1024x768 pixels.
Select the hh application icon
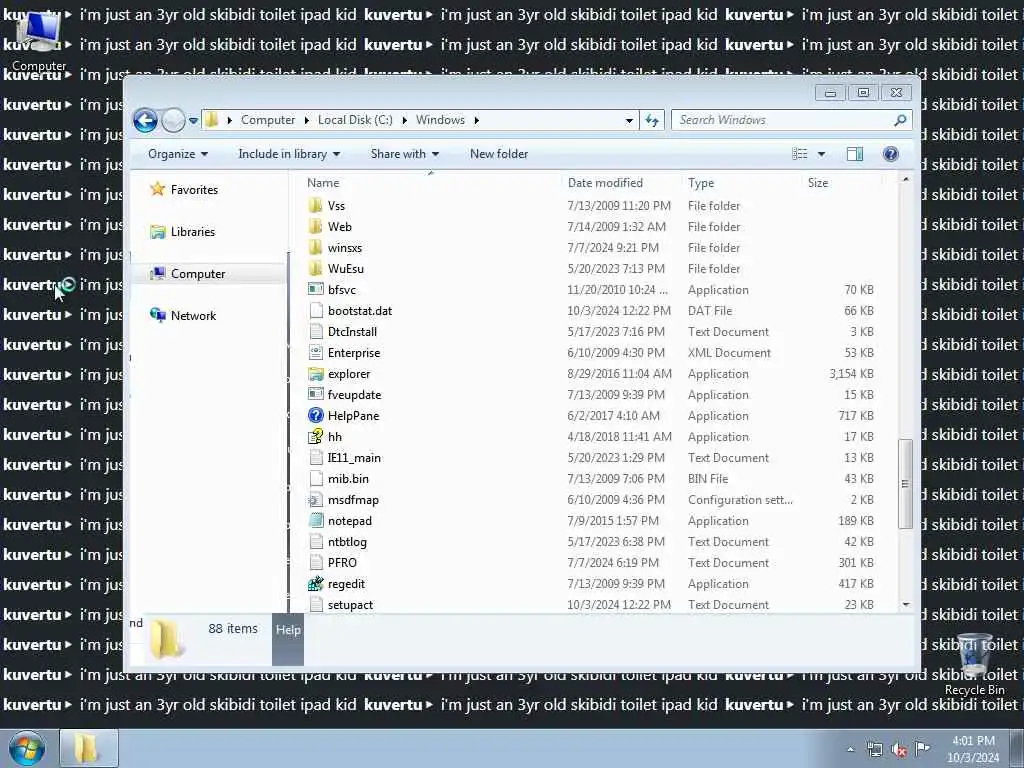[316, 436]
